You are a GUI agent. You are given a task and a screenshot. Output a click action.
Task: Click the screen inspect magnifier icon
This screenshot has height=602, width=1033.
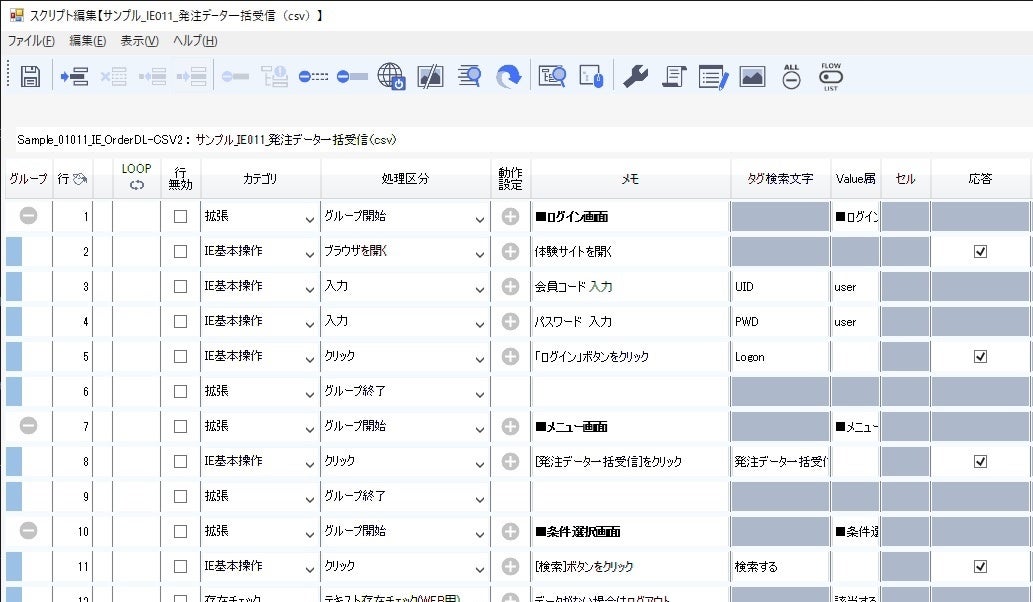(552, 76)
